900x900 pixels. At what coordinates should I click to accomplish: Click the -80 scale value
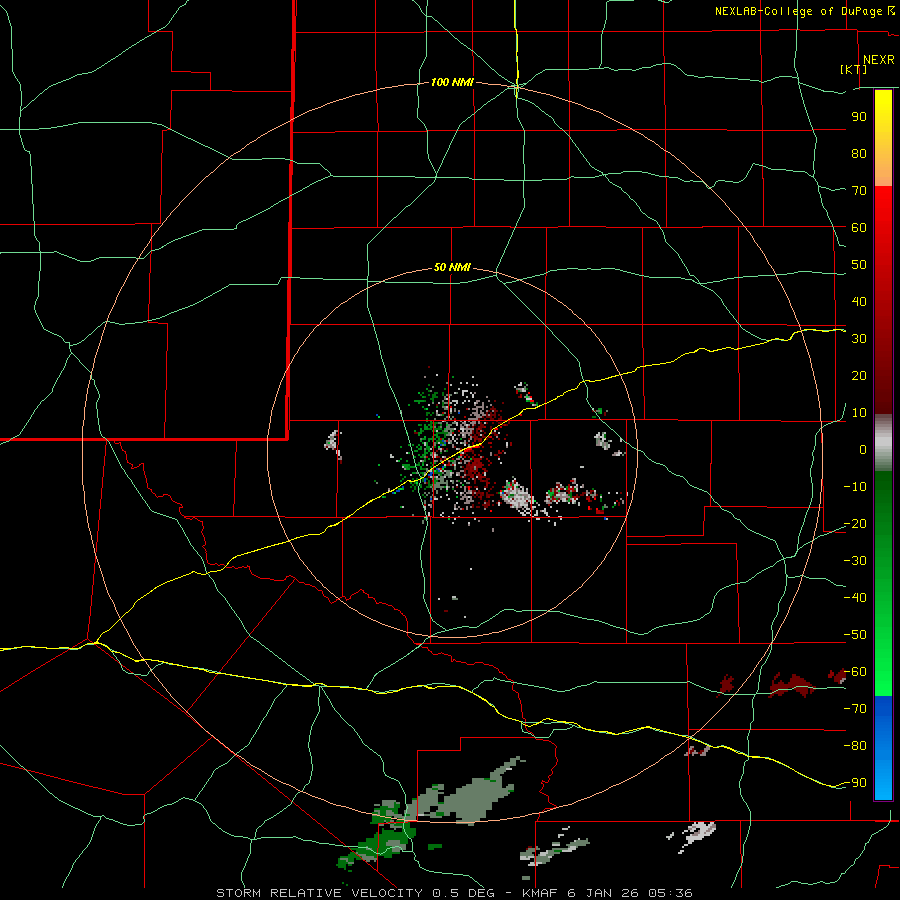(x=855, y=746)
